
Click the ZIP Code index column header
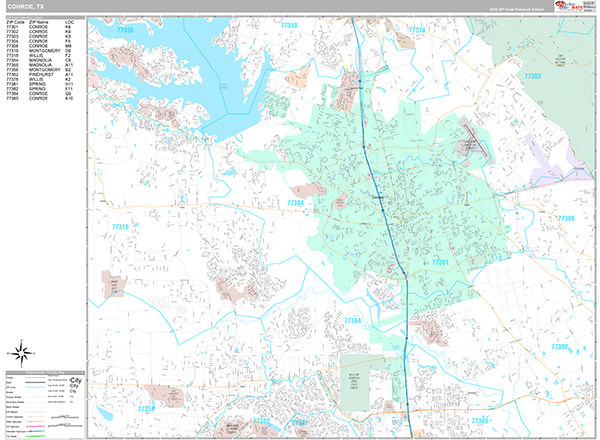[x=14, y=20]
